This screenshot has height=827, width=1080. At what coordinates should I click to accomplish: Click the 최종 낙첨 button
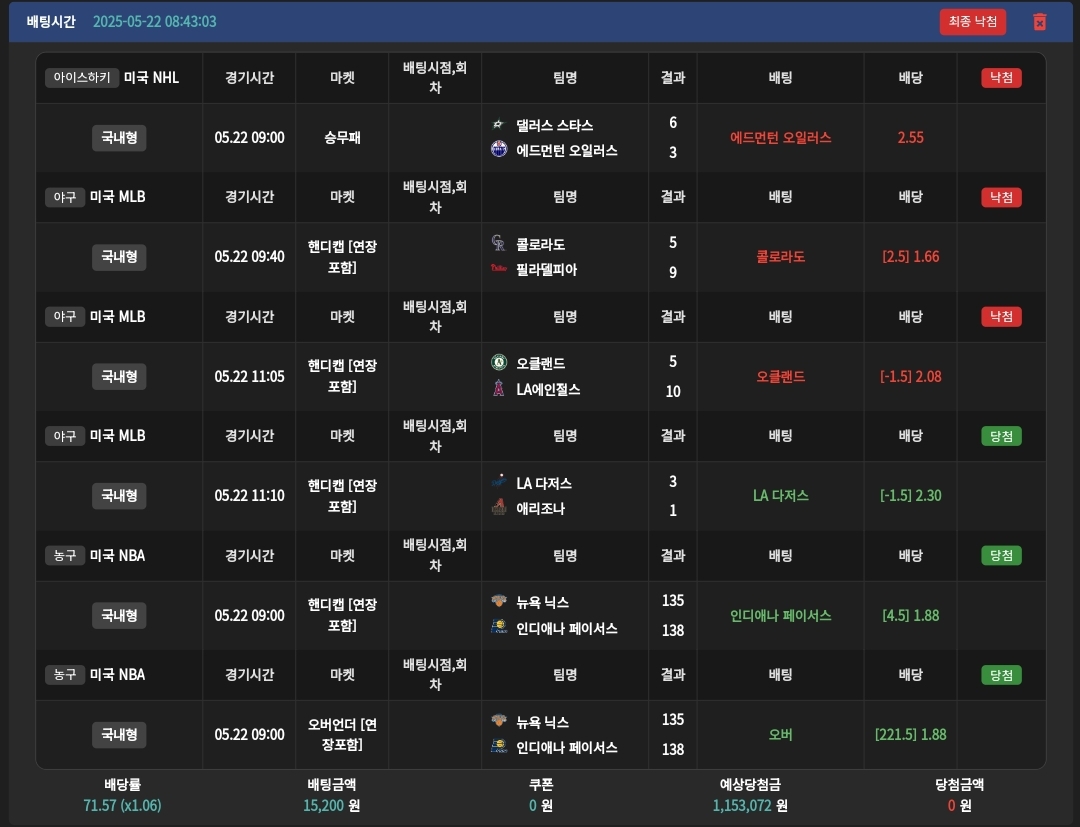(x=972, y=22)
